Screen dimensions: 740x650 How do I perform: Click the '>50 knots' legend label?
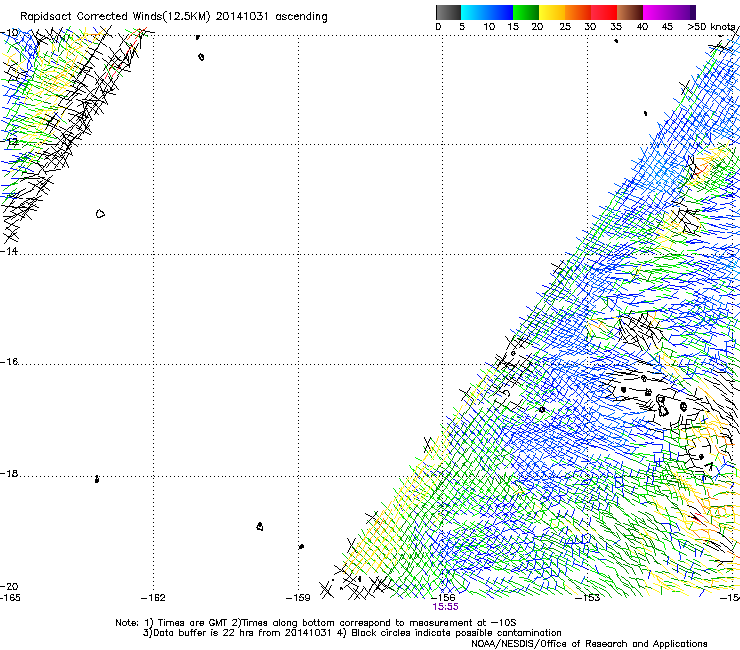(712, 27)
